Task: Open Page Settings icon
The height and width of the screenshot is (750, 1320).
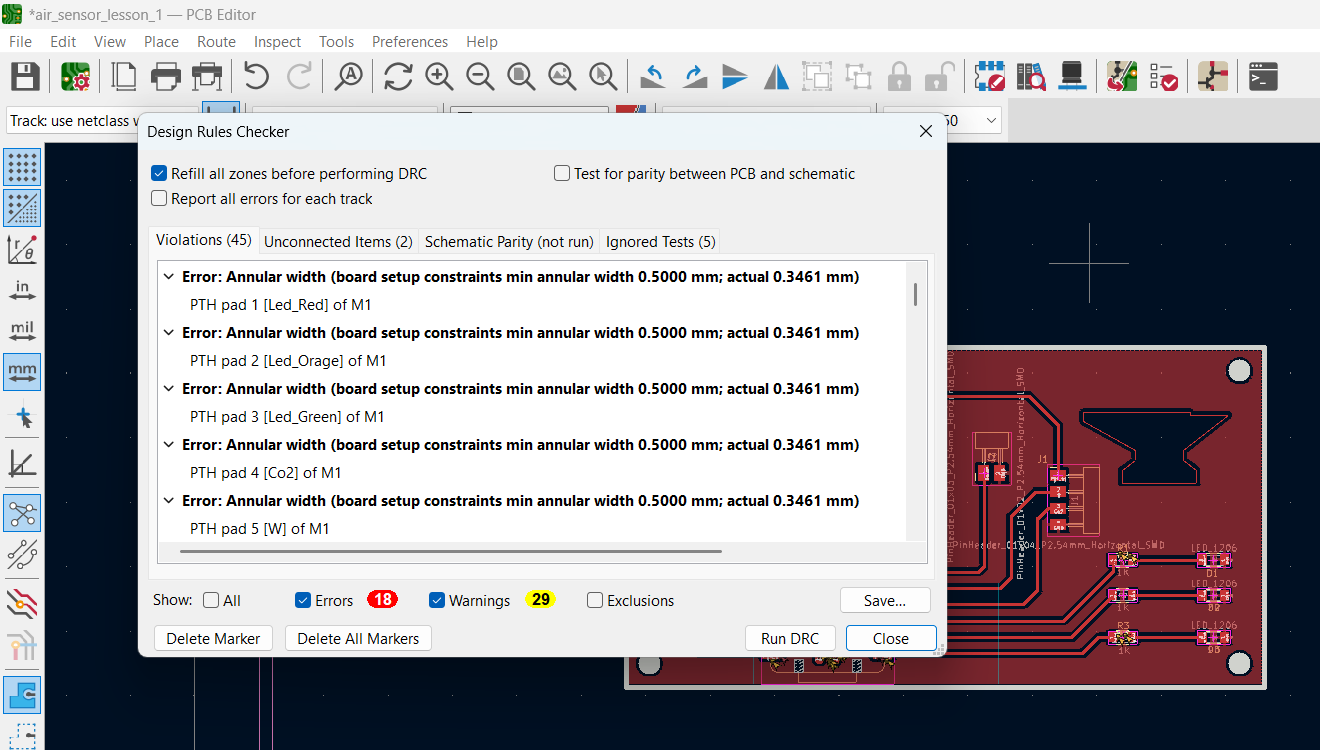Action: (124, 76)
